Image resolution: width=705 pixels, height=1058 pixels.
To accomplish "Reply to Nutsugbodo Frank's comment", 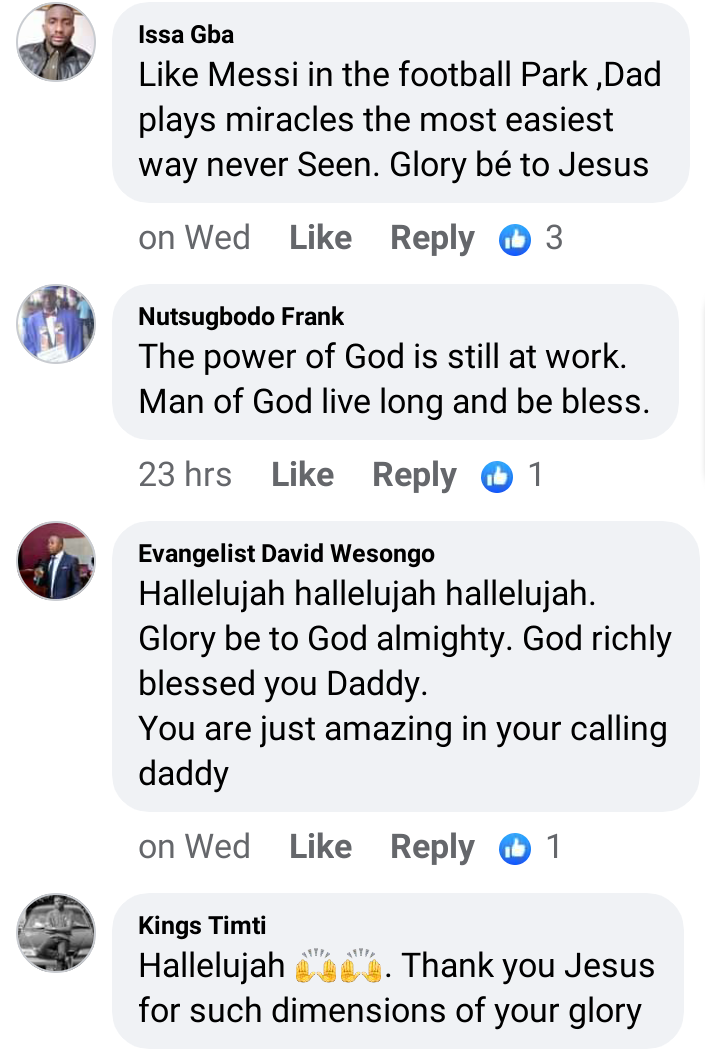I will tap(414, 475).
